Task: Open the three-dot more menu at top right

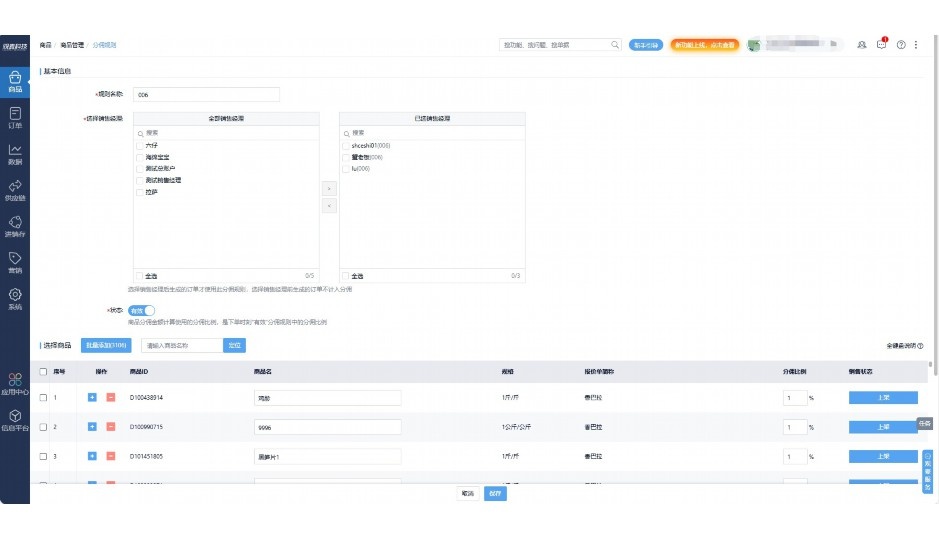Action: pyautogui.click(x=916, y=45)
